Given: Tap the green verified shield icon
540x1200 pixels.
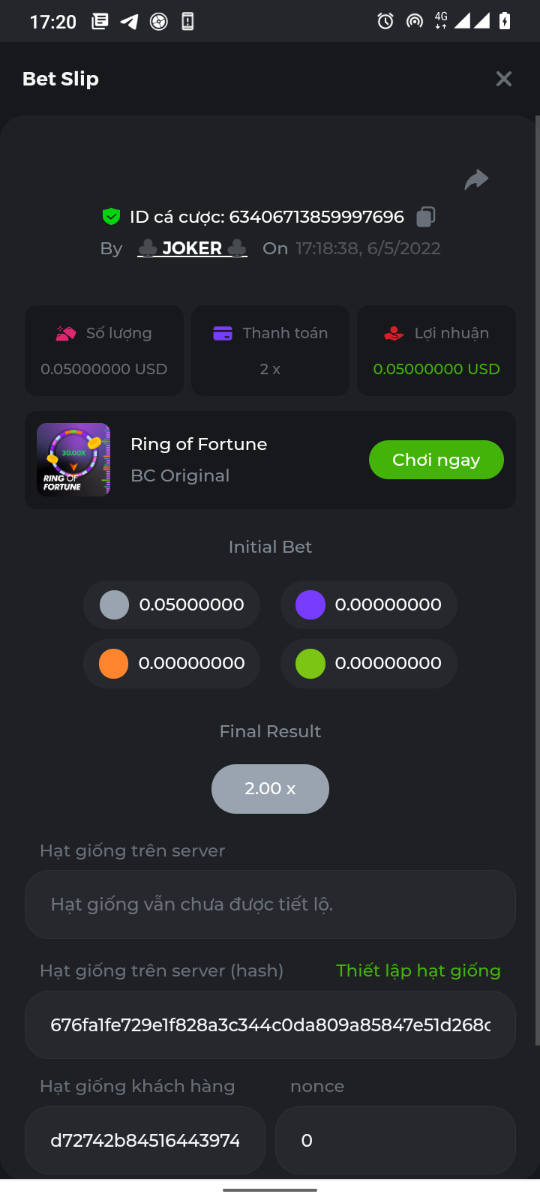Looking at the screenshot, I should [111, 216].
